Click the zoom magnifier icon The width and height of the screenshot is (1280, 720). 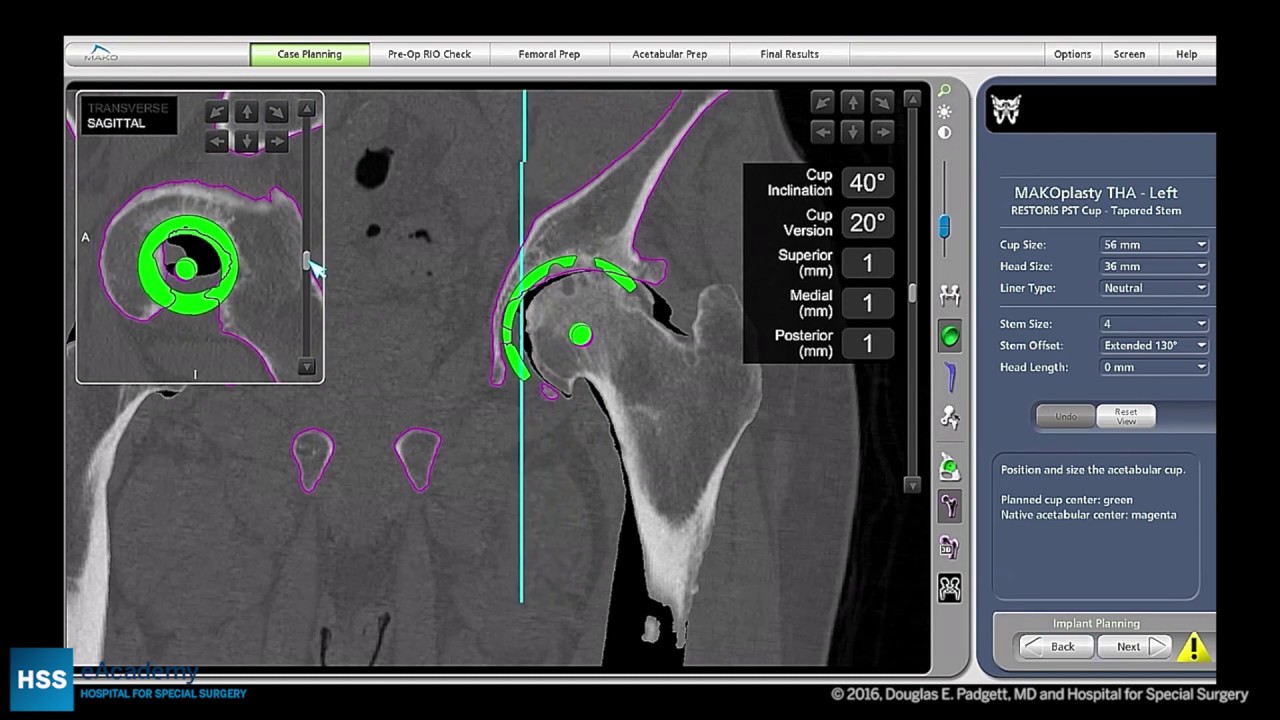click(944, 91)
